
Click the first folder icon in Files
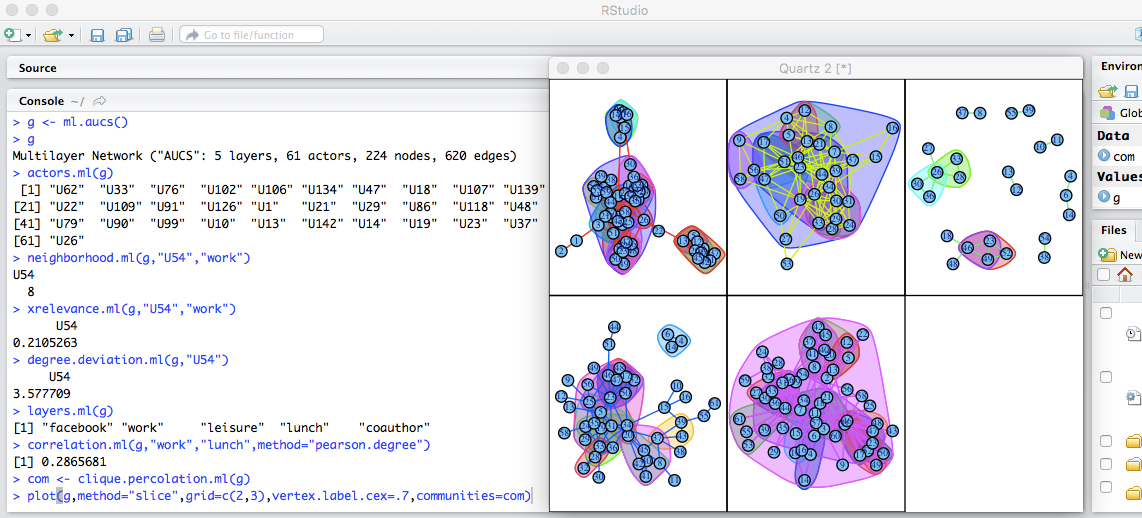[x=1134, y=442]
